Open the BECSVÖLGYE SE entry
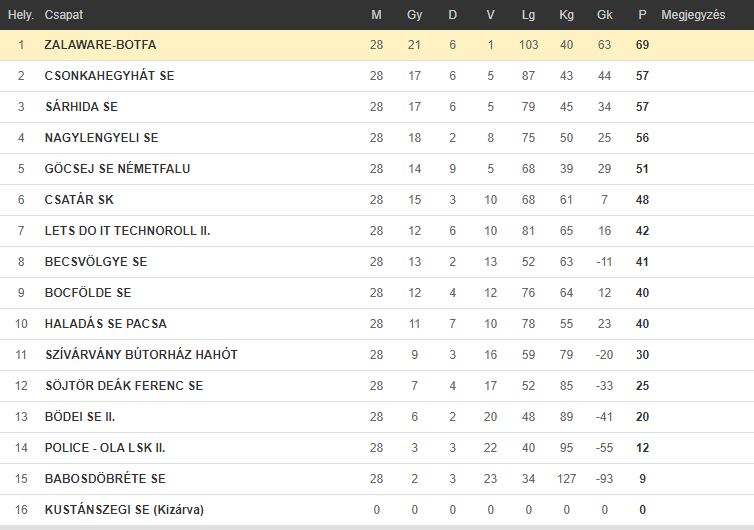The image size is (754, 530). (x=96, y=261)
